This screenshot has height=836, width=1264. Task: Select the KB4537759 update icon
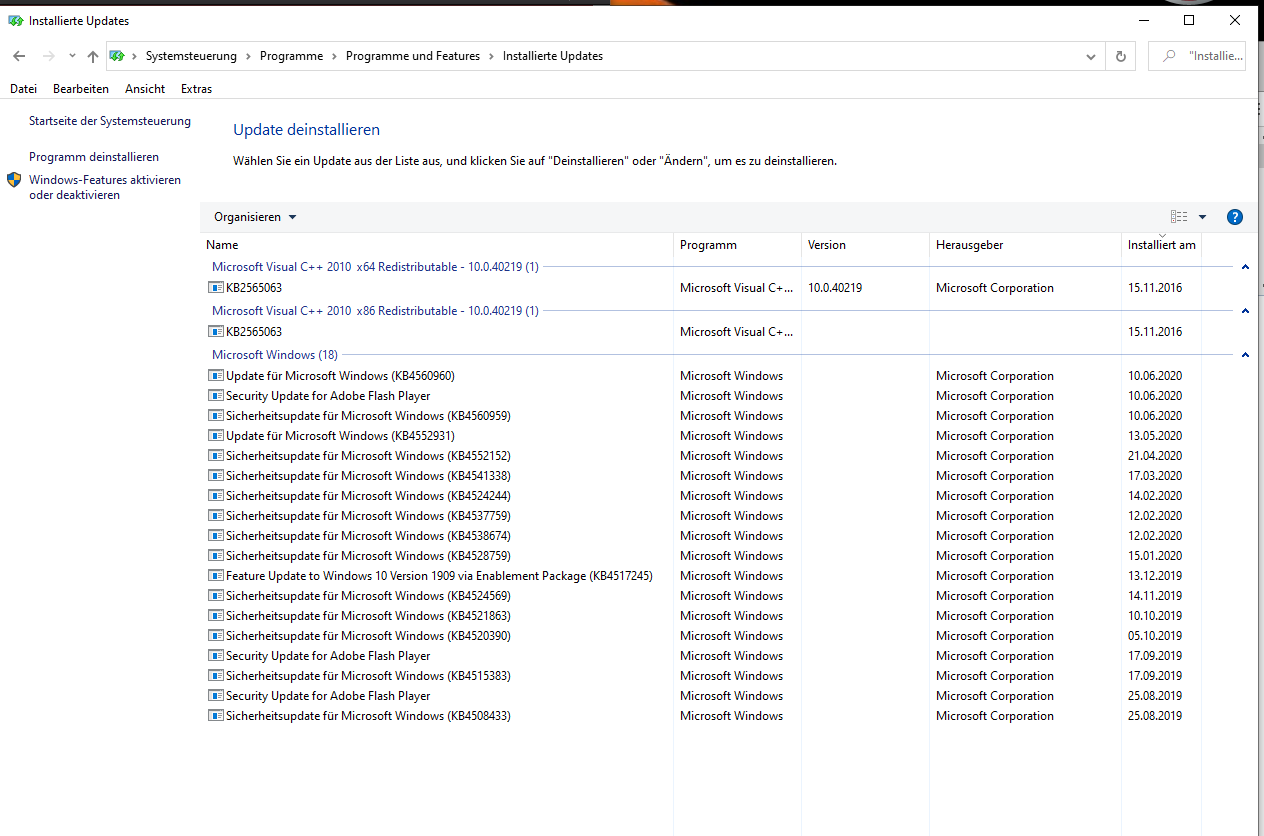coord(215,516)
